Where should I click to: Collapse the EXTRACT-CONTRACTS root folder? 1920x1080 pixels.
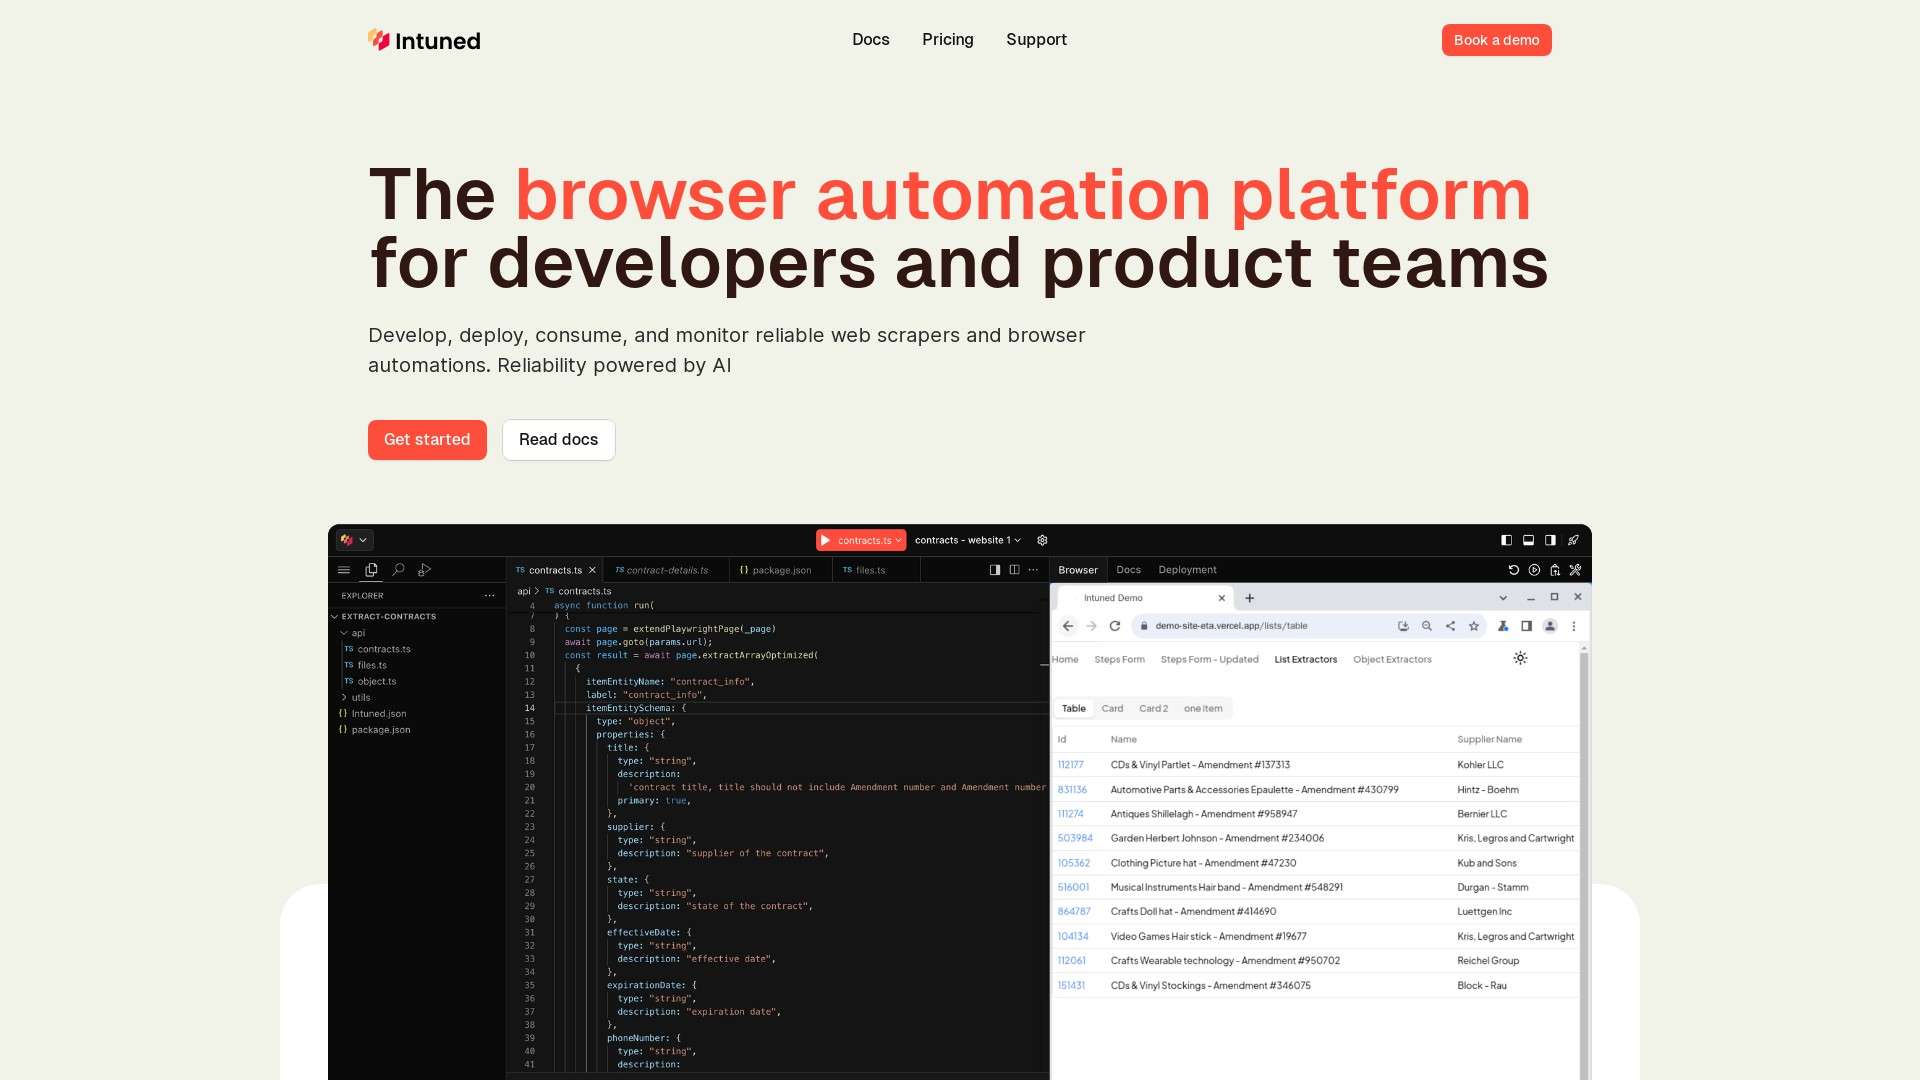click(384, 617)
